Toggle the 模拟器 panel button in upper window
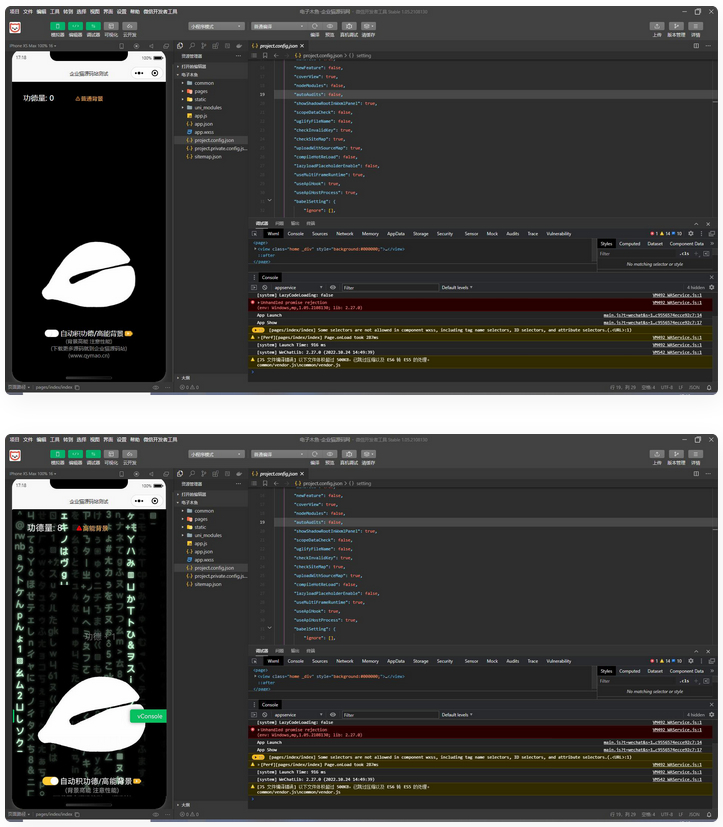This screenshot has width=723, height=827. coord(57,26)
